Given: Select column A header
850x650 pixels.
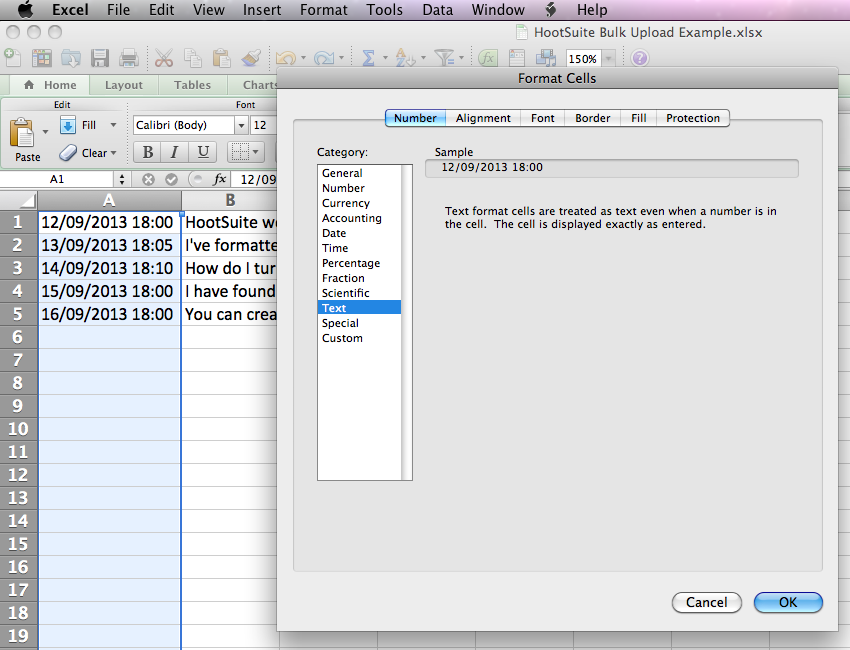Looking at the screenshot, I should point(109,201).
